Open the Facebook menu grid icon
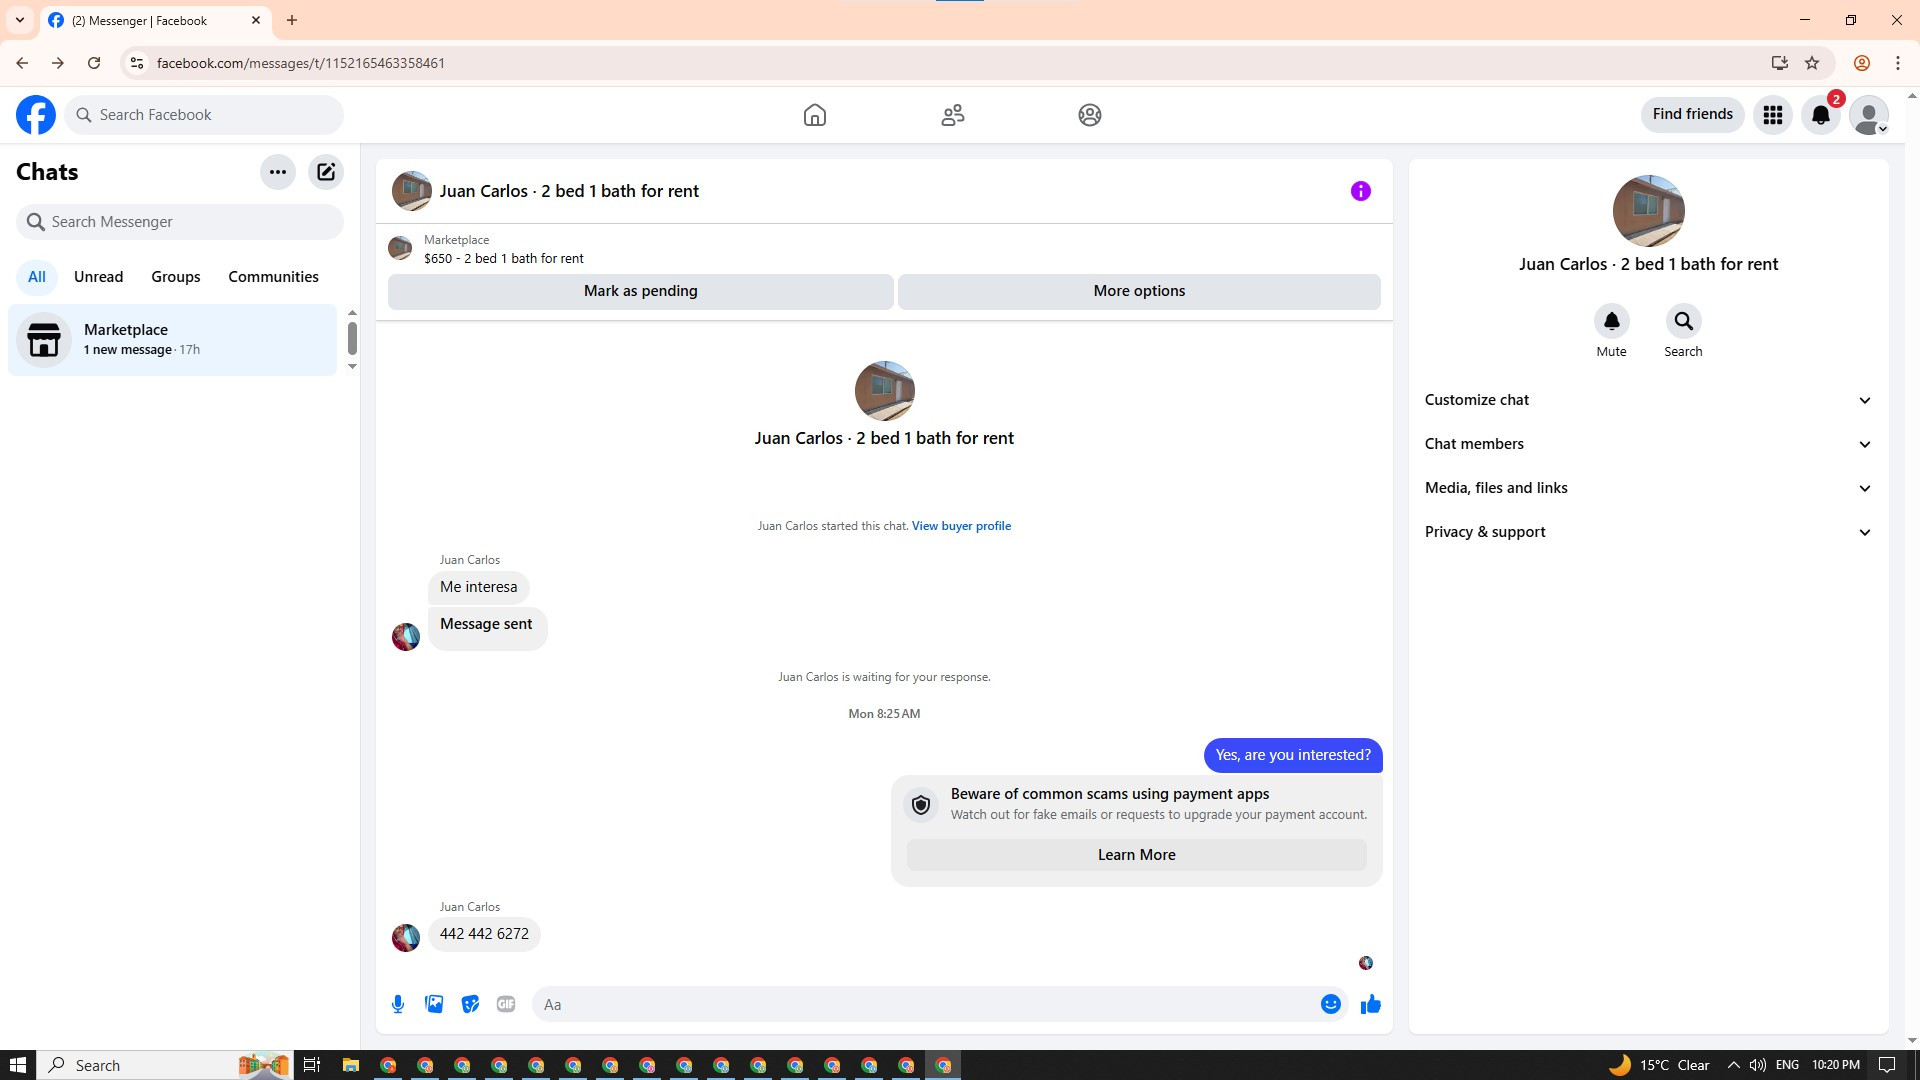This screenshot has width=1920, height=1080. click(1773, 115)
